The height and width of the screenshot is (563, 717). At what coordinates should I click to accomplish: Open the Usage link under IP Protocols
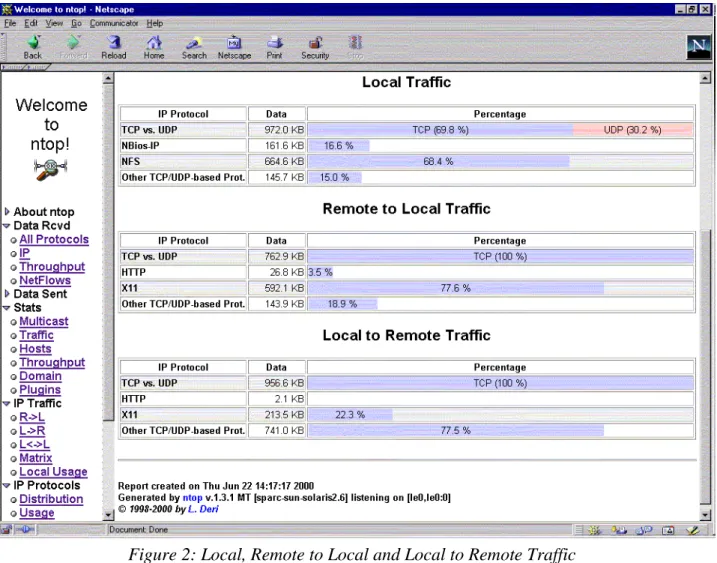pyautogui.click(x=37, y=513)
